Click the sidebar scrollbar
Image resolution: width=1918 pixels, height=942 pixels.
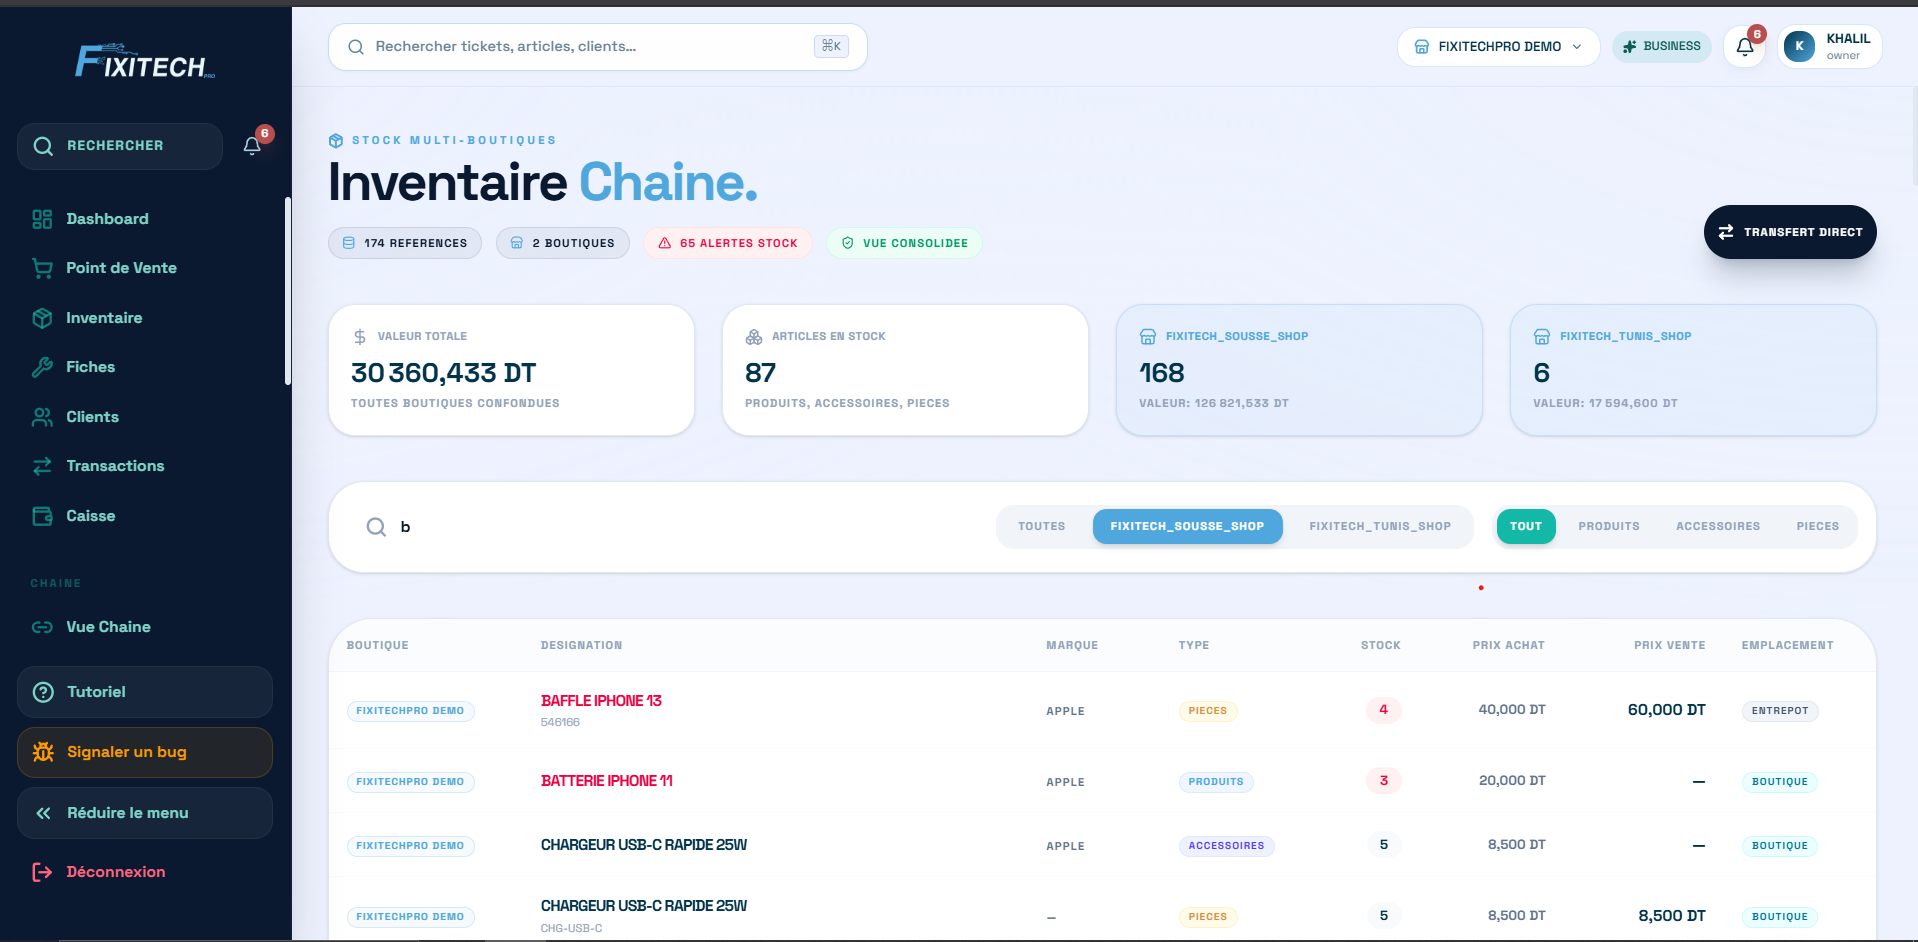288,290
